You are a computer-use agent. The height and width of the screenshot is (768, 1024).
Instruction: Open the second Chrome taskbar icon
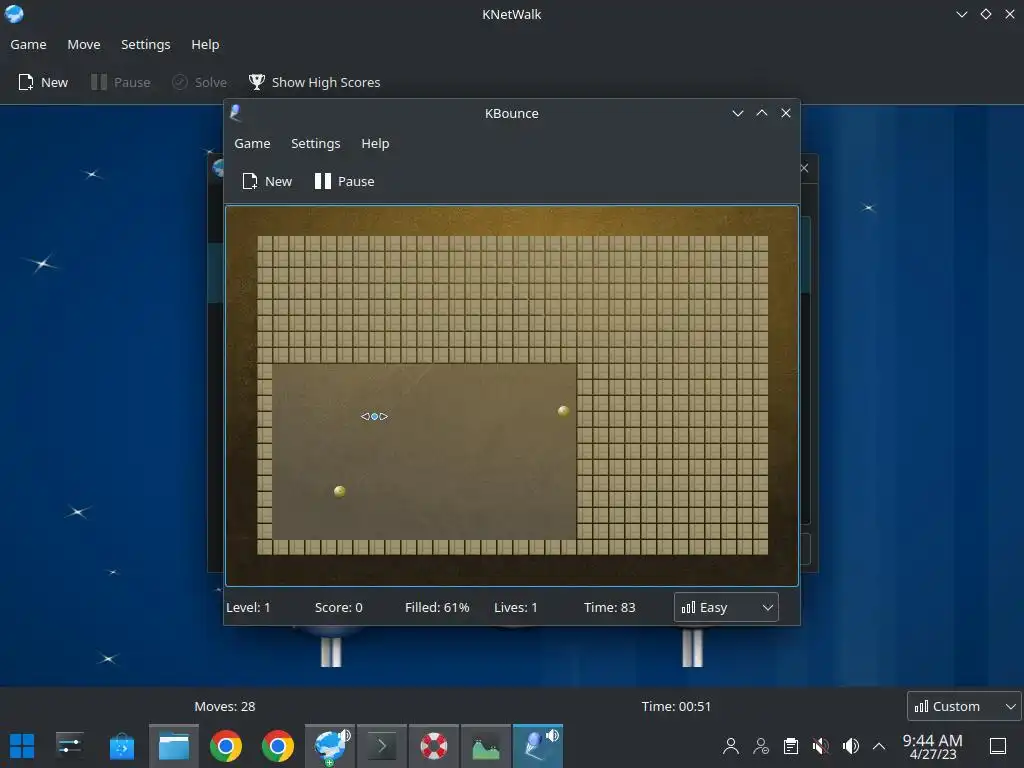tap(278, 746)
